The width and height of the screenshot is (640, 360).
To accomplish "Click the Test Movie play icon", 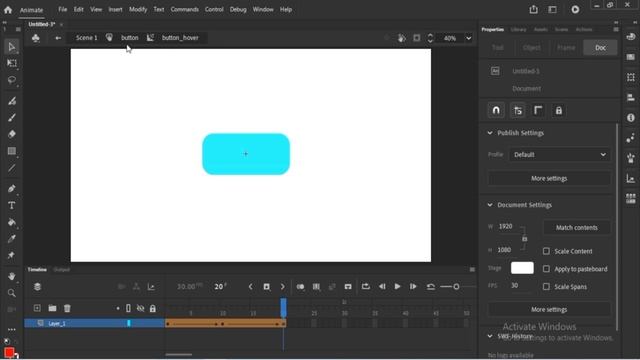I will 575,9.
